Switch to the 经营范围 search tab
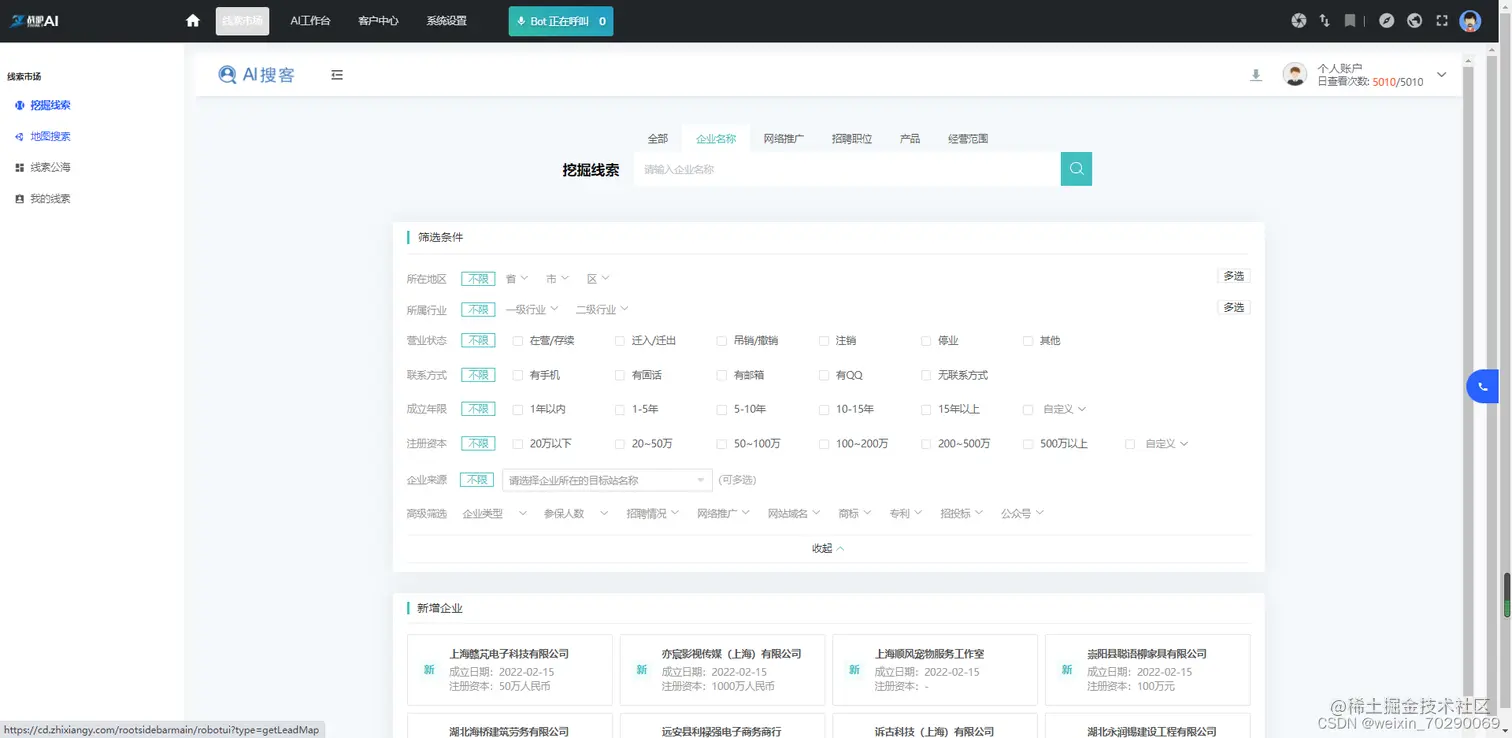The height and width of the screenshot is (738, 1512). 968,139
